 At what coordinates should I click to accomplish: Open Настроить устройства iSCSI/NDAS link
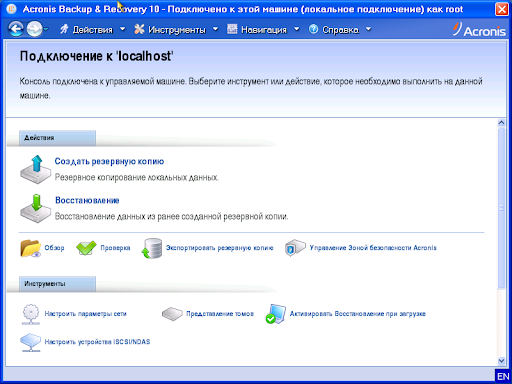pos(97,342)
